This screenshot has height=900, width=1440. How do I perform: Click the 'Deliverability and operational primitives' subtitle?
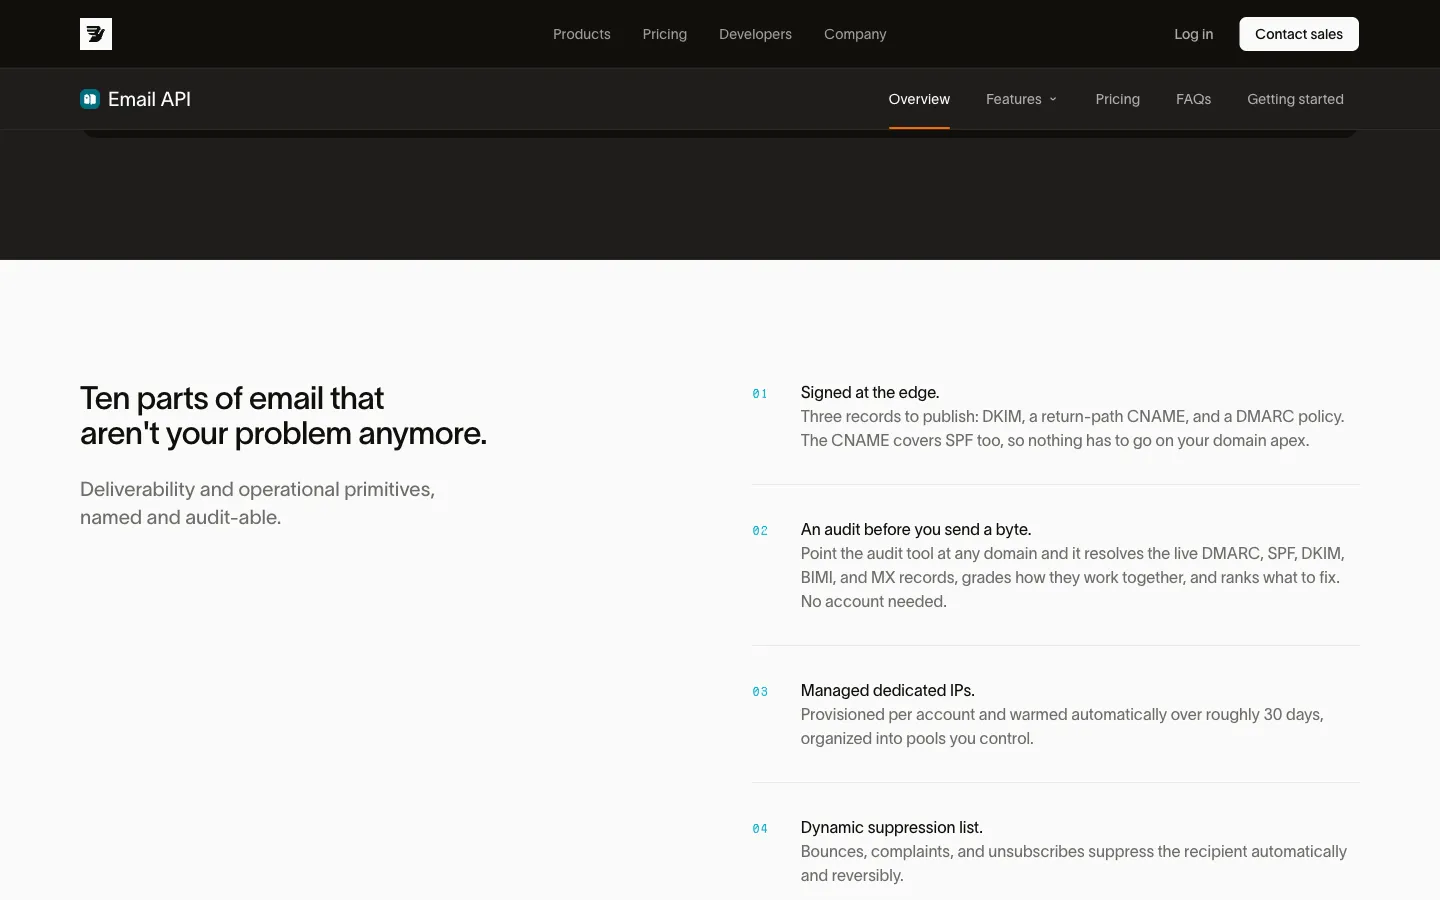point(258,503)
